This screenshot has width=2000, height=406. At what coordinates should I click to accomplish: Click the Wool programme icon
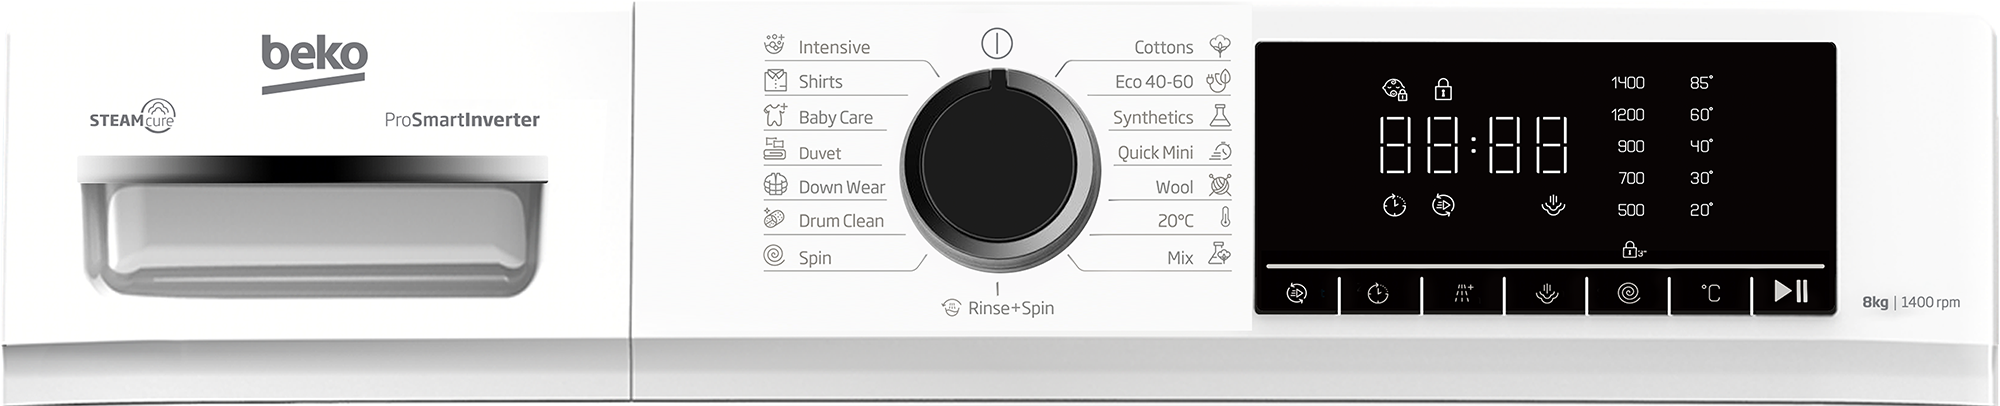1219,185
